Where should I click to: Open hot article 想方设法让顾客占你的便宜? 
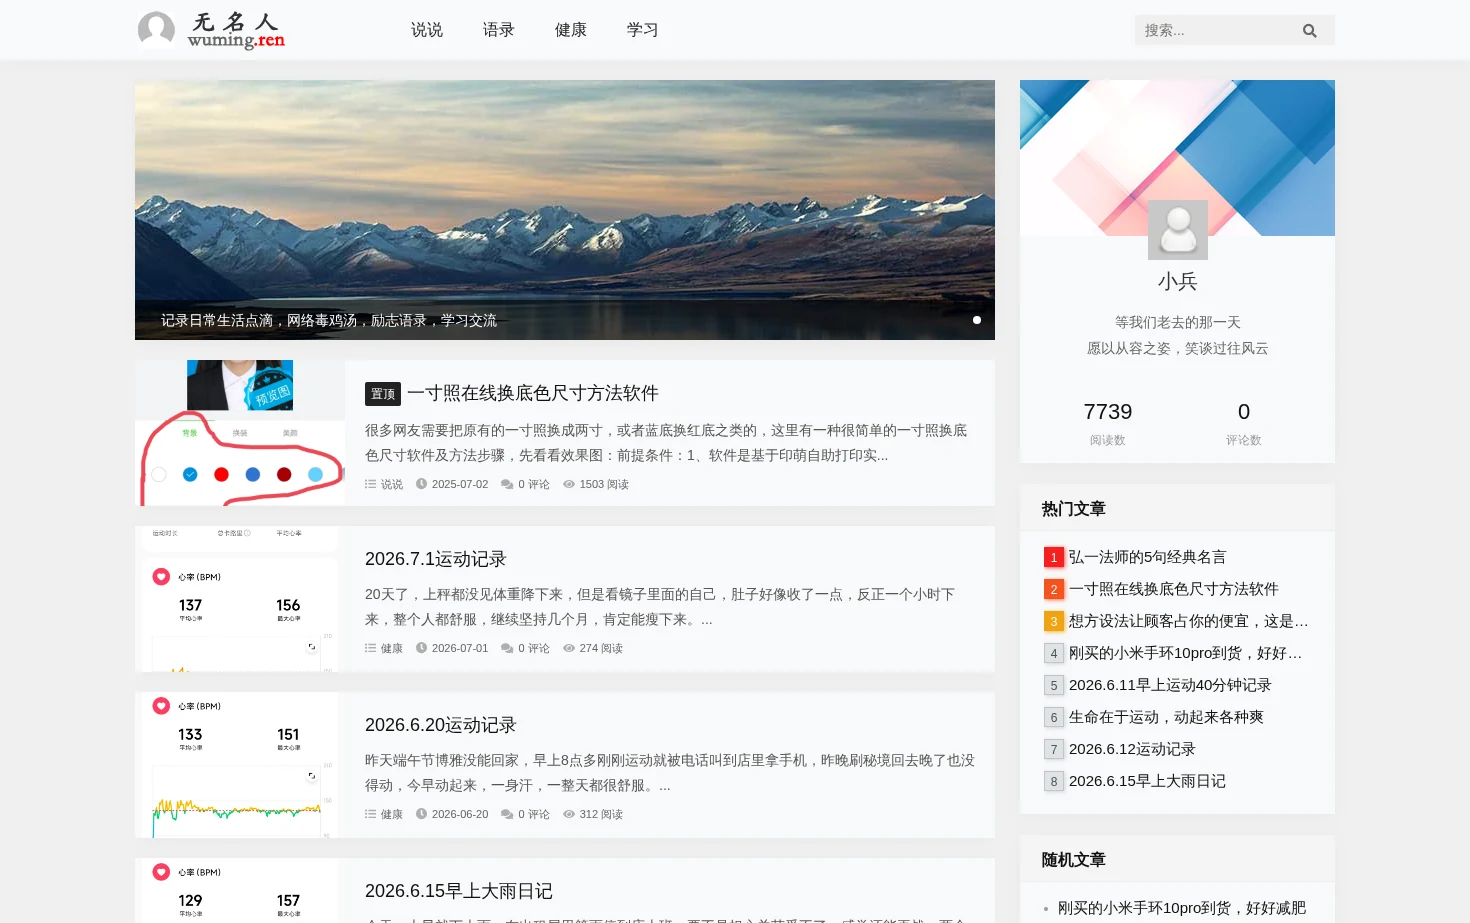point(1189,621)
